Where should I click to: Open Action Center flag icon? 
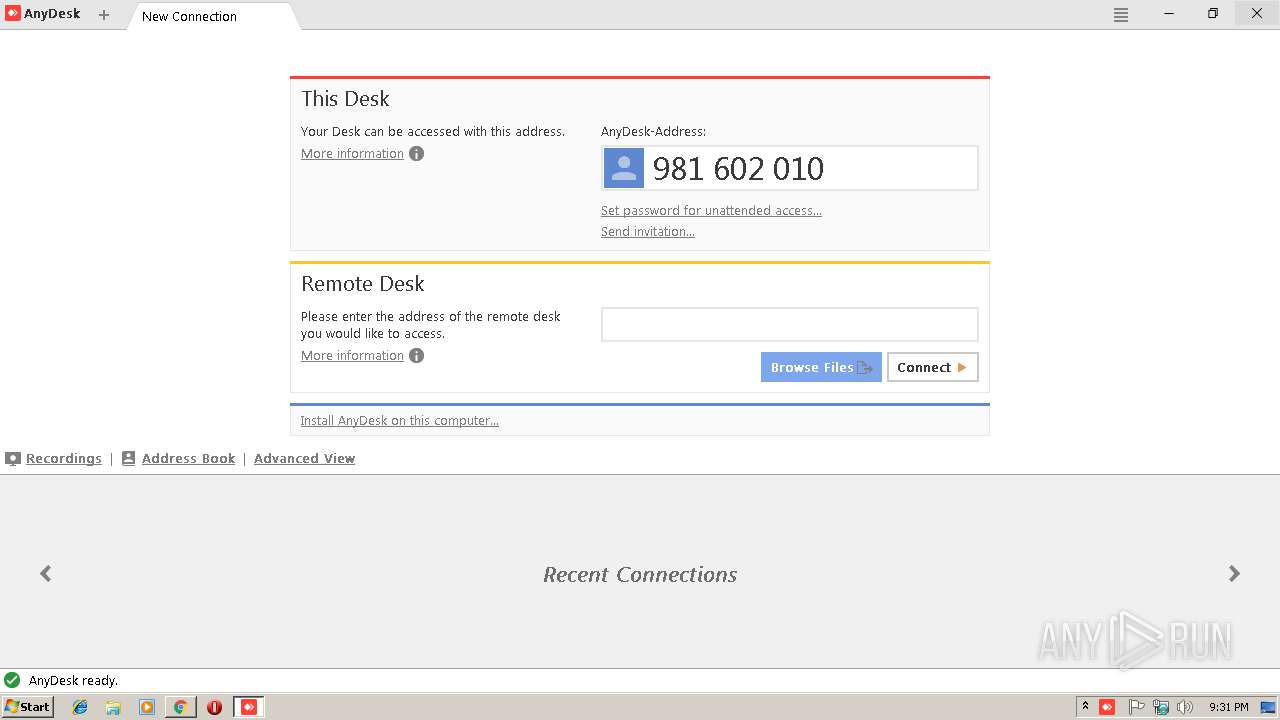pos(1137,707)
